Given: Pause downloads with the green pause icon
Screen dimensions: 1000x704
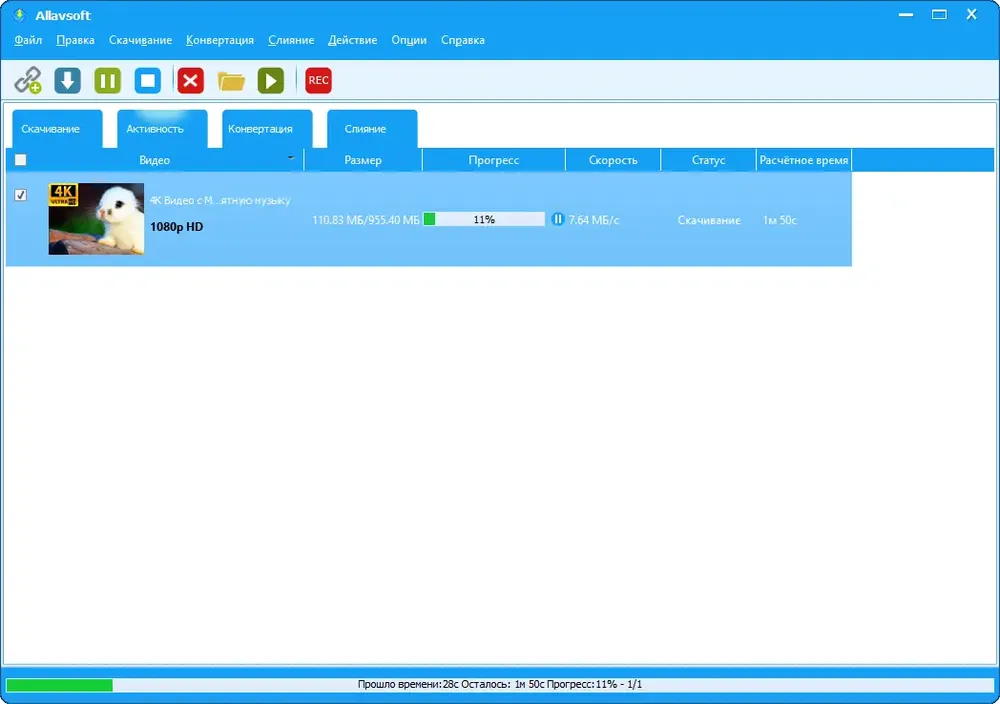Looking at the screenshot, I should point(108,80).
